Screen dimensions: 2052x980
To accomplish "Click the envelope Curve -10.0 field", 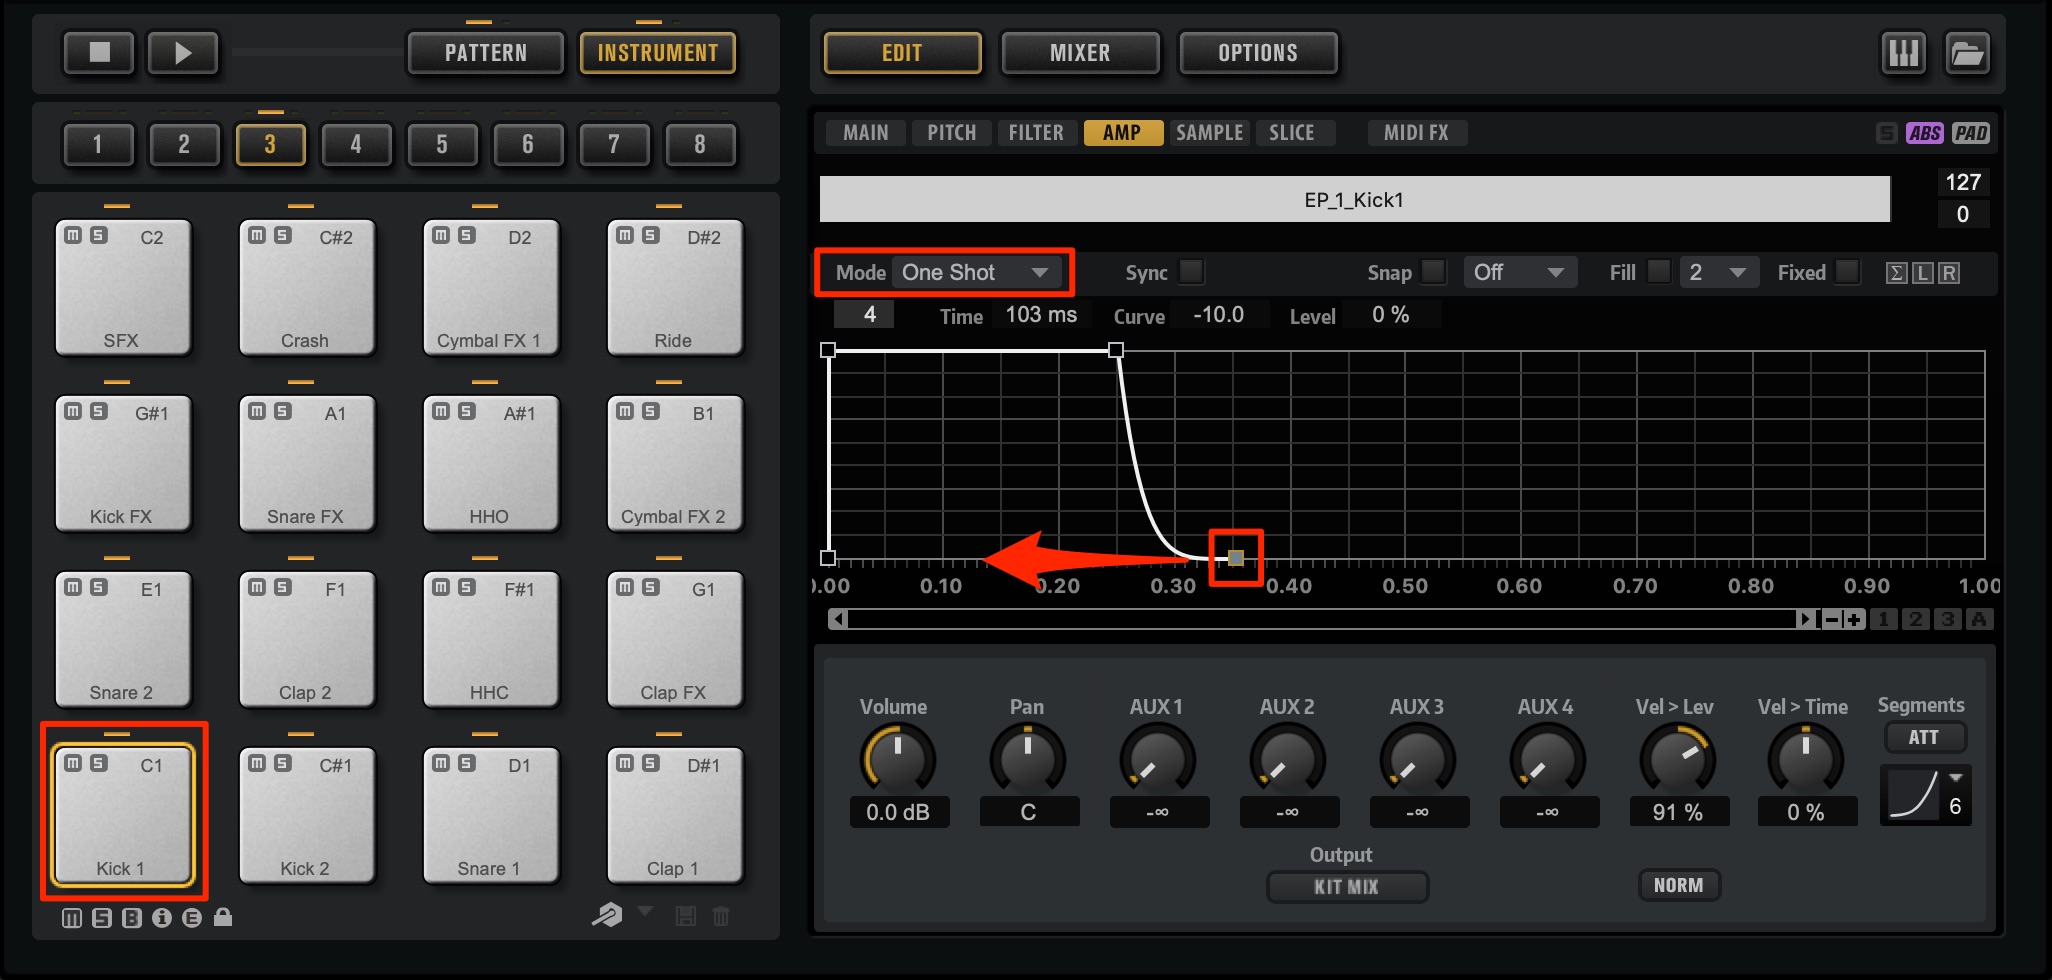I will click(x=1219, y=315).
